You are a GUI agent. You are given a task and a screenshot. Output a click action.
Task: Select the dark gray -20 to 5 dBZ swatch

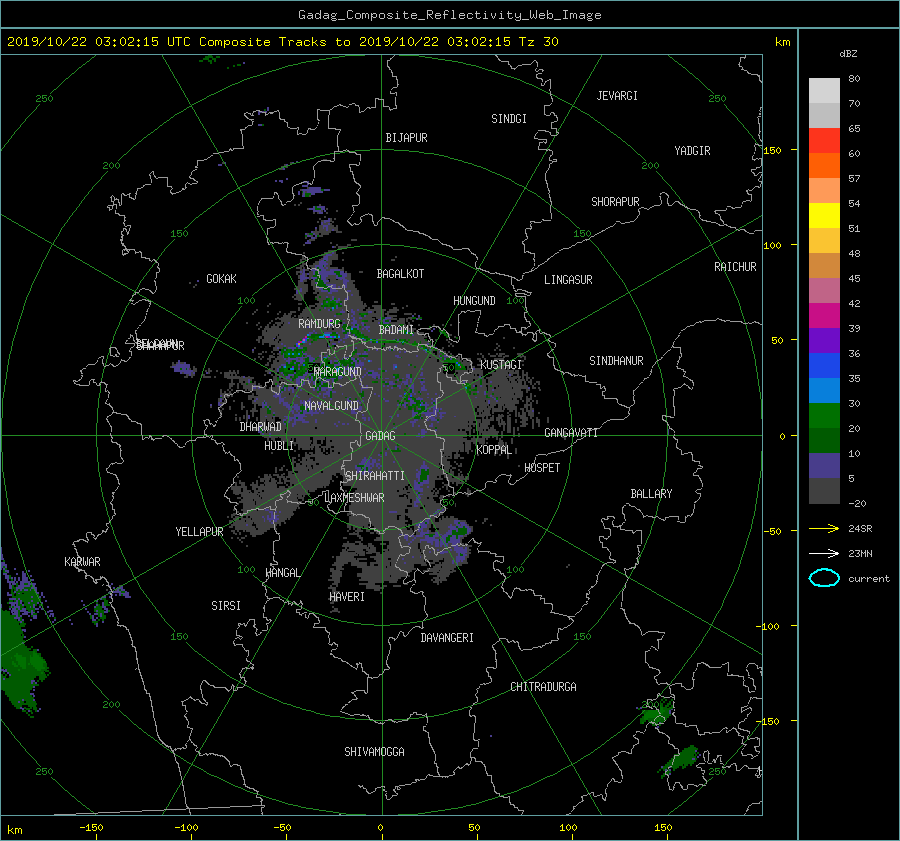tap(824, 491)
